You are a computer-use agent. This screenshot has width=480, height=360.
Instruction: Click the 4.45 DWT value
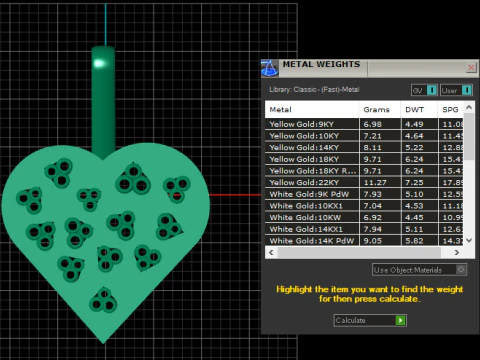tap(414, 218)
